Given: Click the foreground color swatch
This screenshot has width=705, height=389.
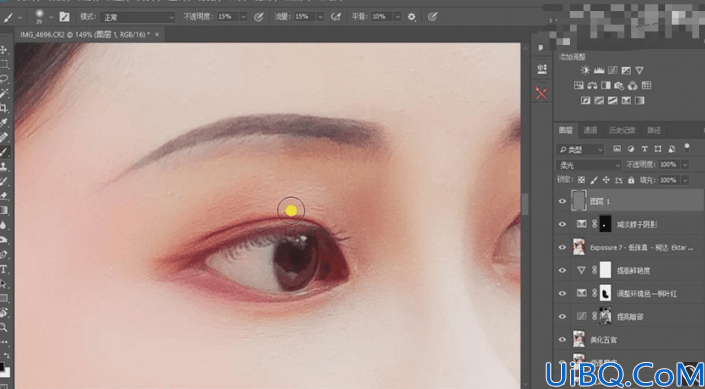Looking at the screenshot, I should pos(2,366).
